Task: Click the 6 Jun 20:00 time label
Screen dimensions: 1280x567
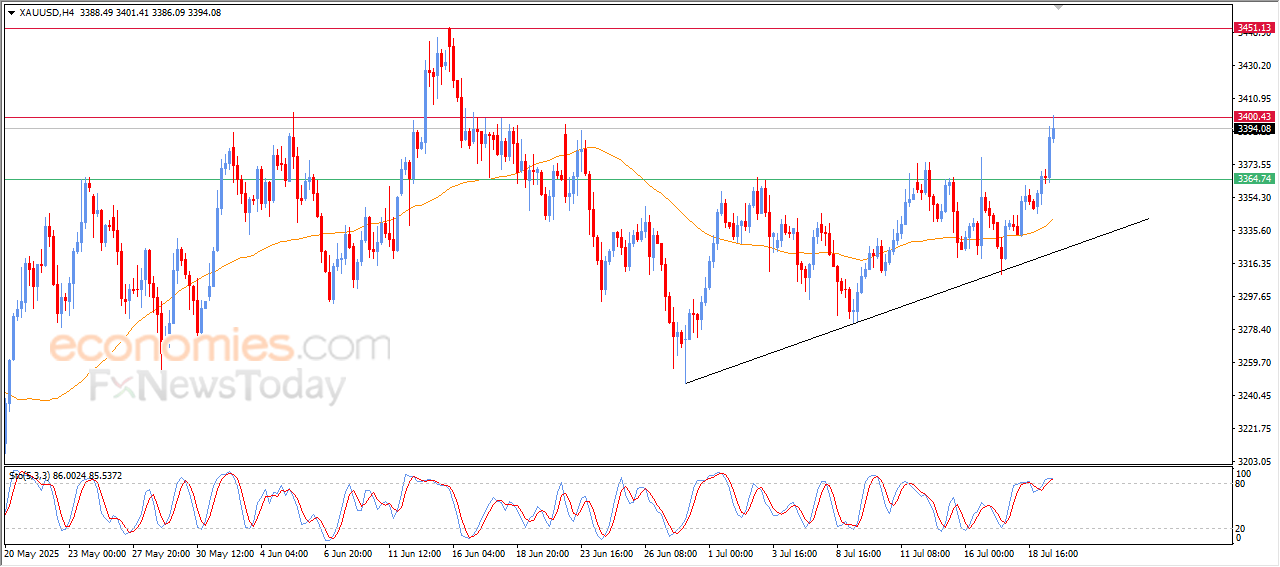Action: (349, 553)
